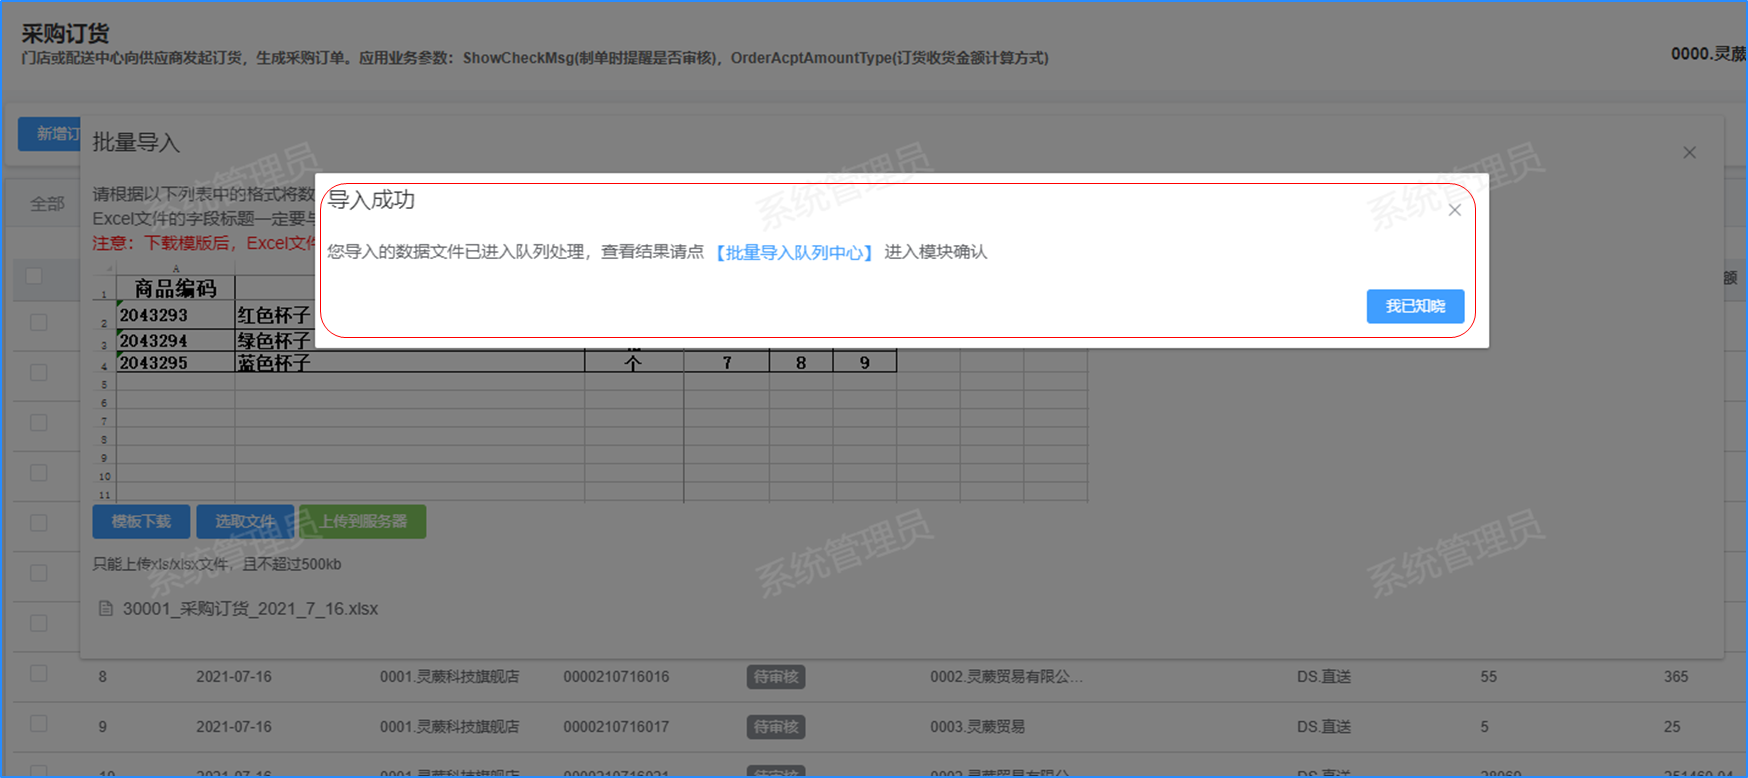Switch to the 全部 tab
Image resolution: width=1748 pixels, height=778 pixels.
(x=47, y=204)
